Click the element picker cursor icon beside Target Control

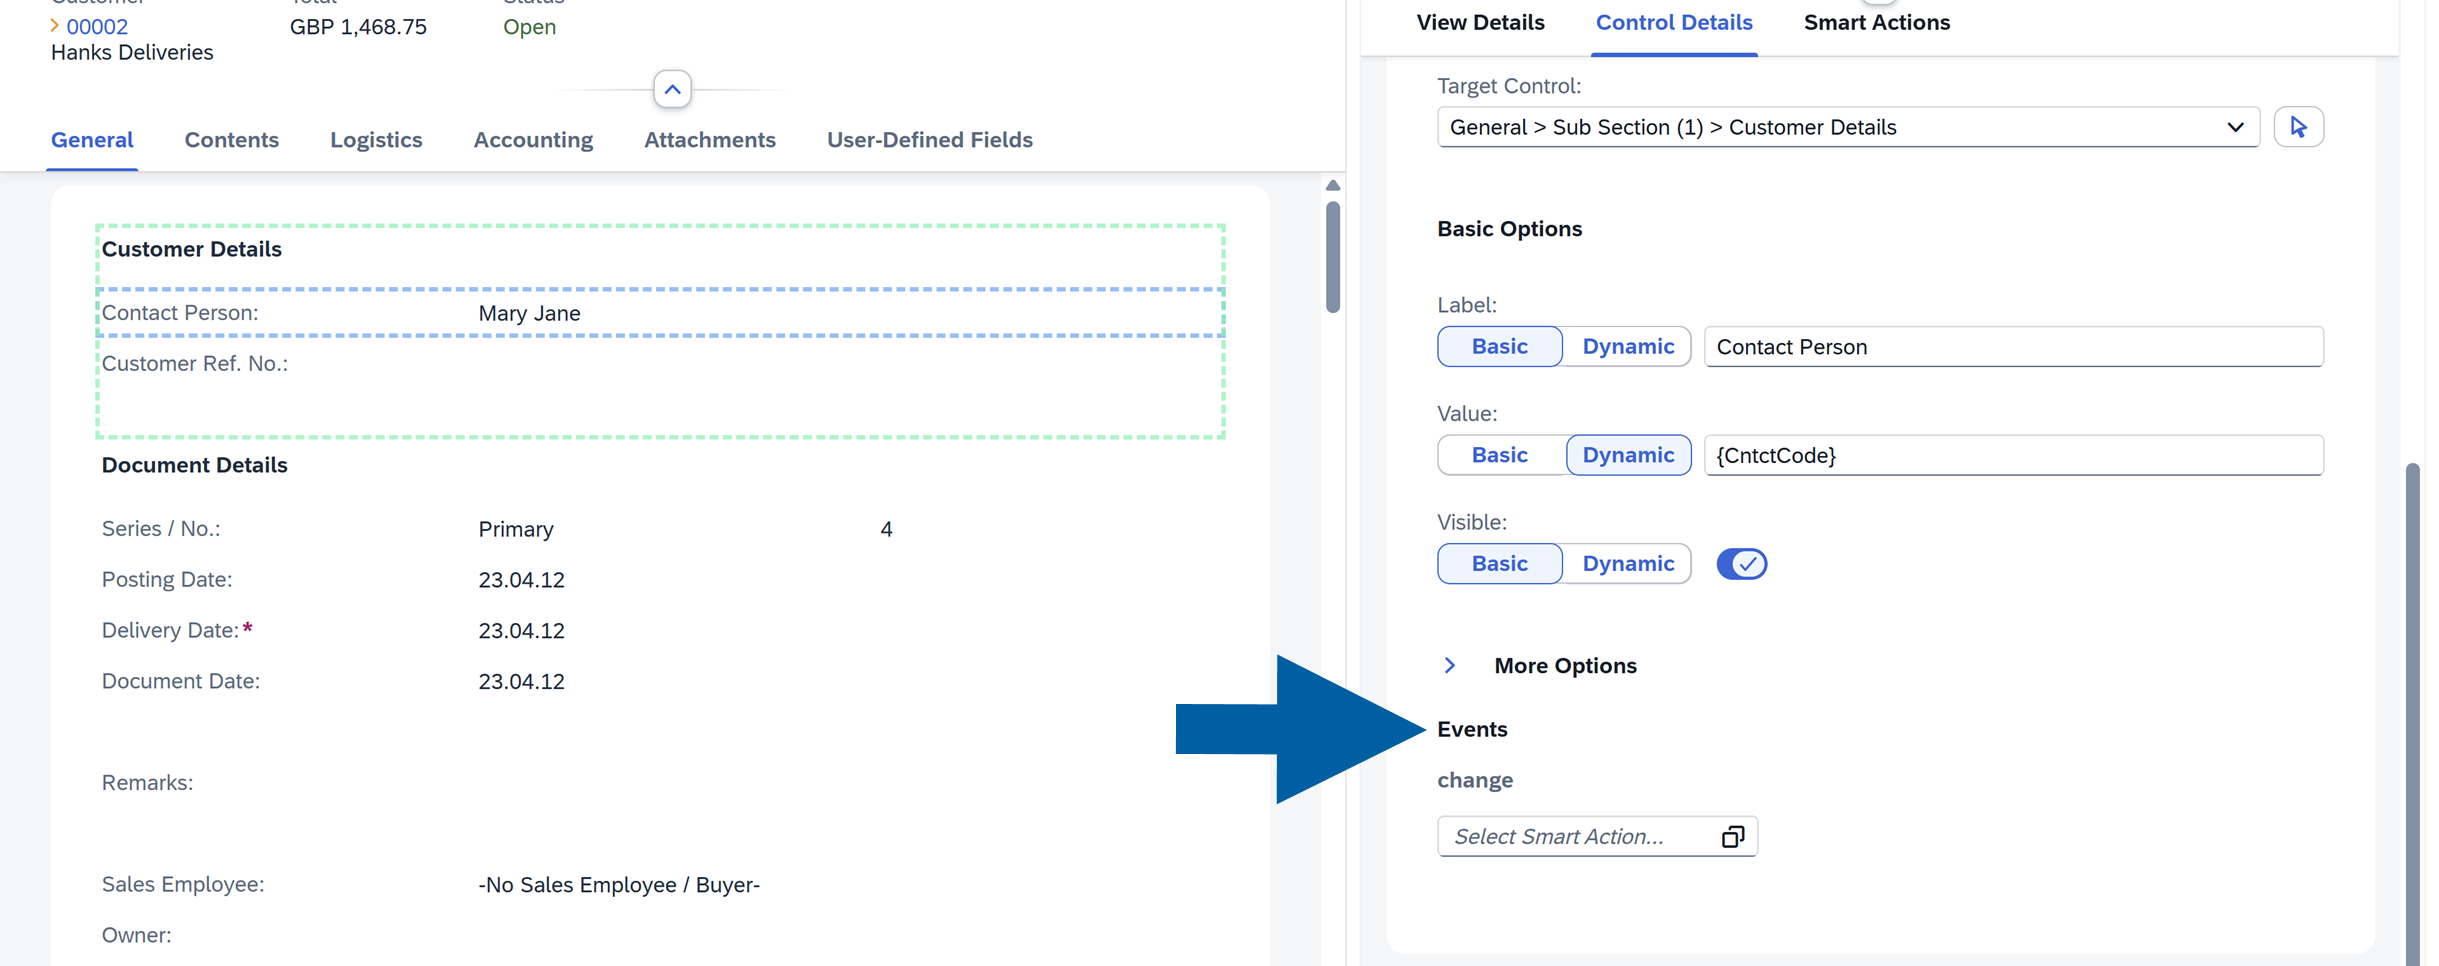pyautogui.click(x=2299, y=126)
